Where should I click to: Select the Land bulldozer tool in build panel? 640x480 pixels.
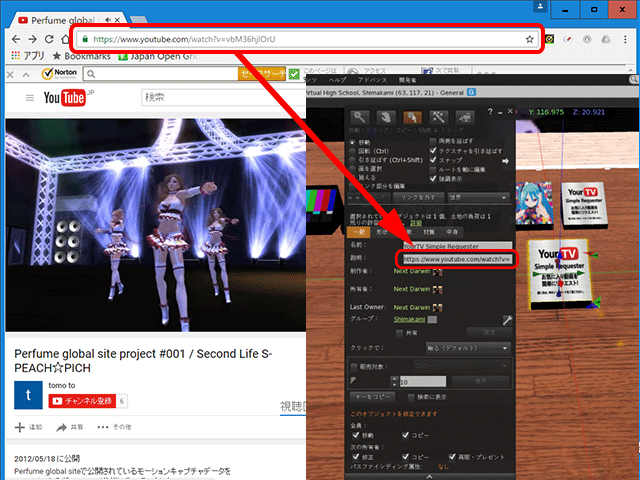pos(465,117)
